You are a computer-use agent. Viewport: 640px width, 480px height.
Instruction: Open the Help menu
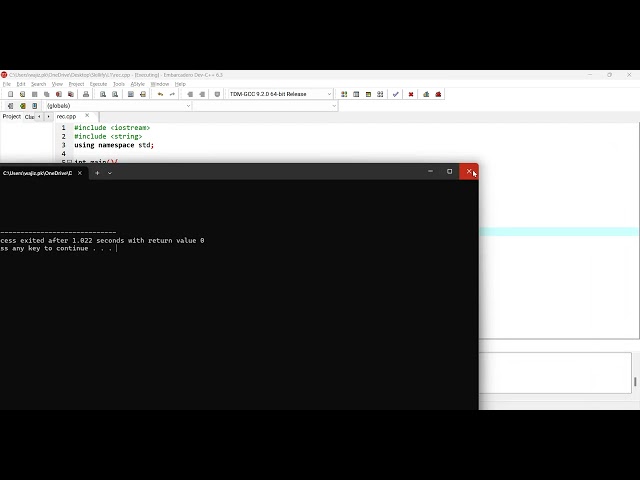180,84
